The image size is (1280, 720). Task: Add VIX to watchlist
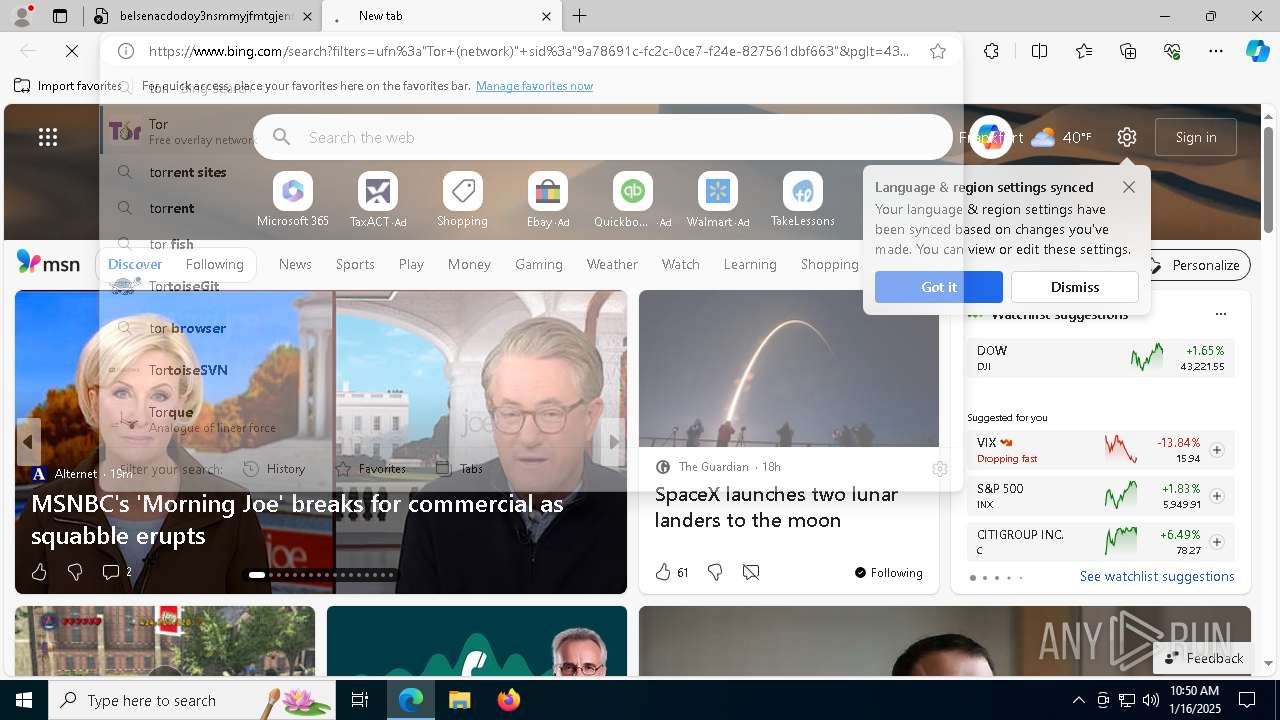coord(1217,450)
